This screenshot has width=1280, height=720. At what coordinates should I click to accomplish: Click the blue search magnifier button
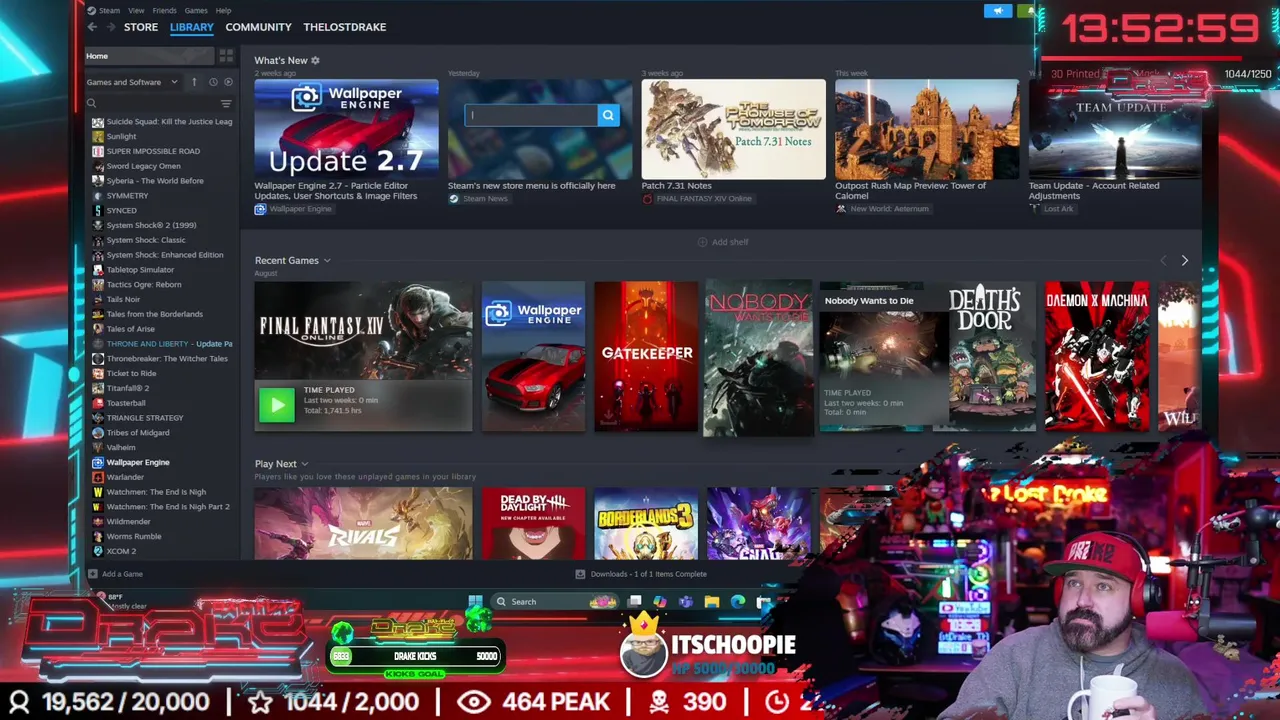point(608,116)
